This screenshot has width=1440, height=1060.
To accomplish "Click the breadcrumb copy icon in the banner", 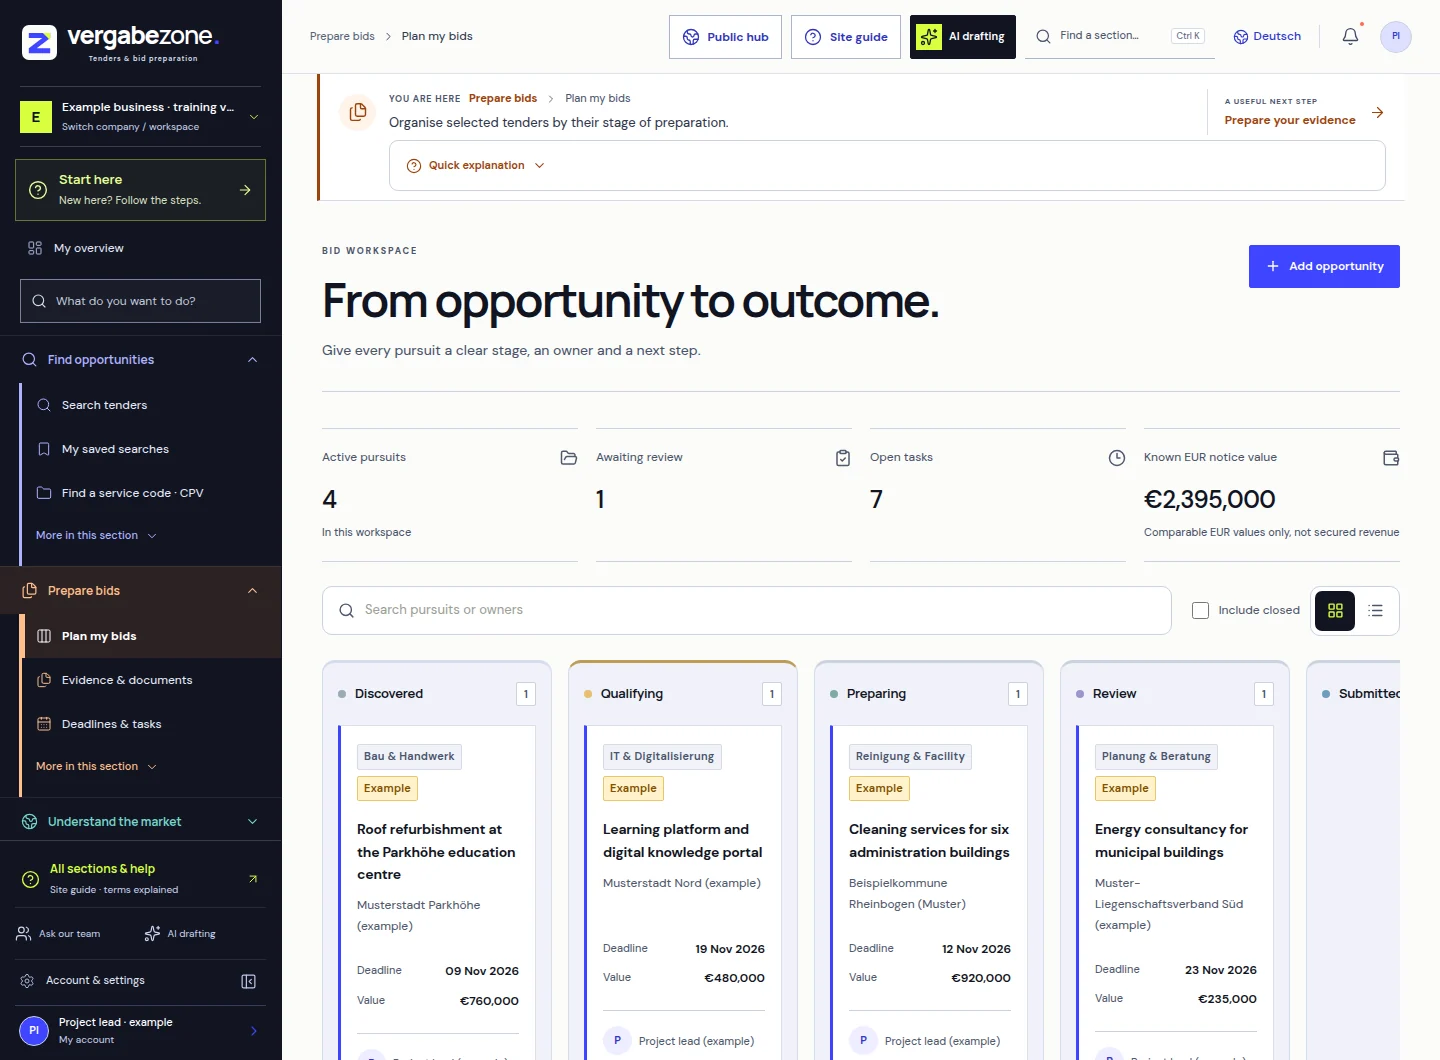I will click(357, 112).
